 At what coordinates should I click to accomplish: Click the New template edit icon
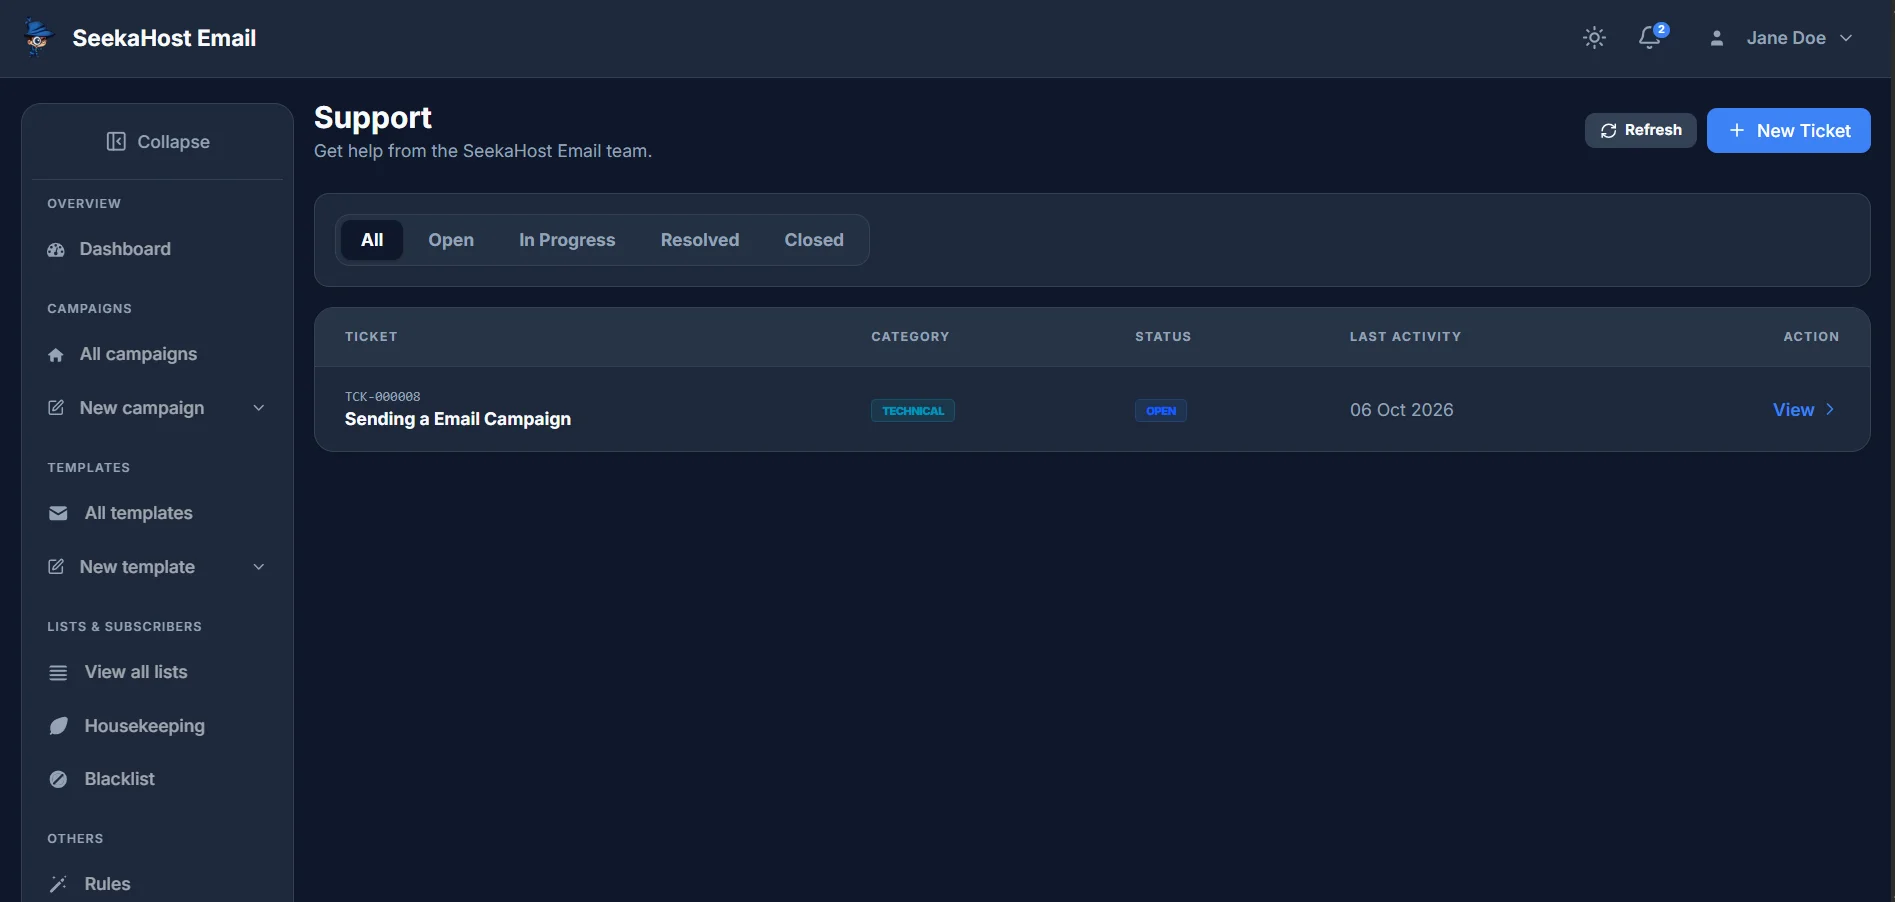[x=56, y=567]
